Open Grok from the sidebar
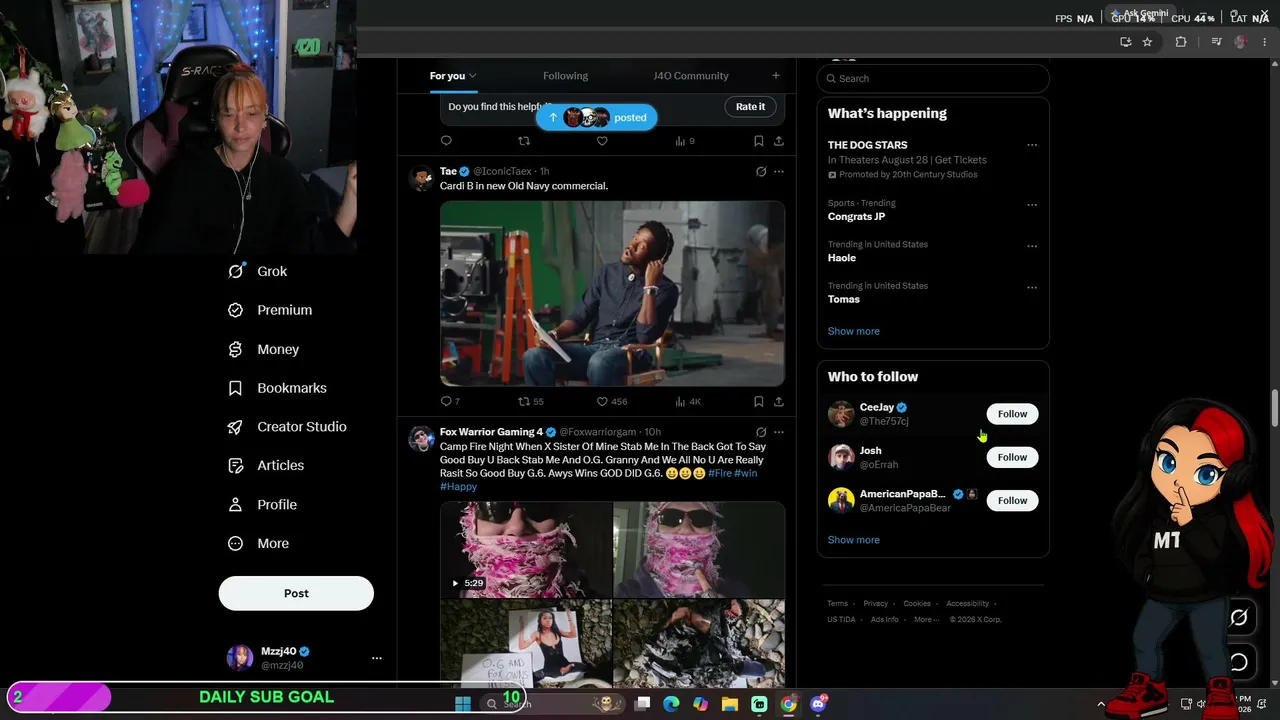The image size is (1280, 720). (x=258, y=271)
